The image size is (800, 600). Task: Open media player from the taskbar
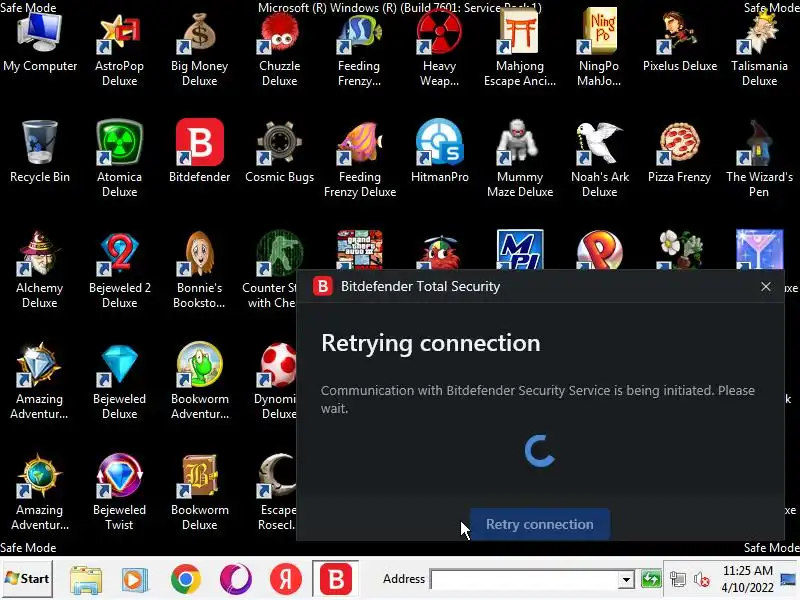pos(135,579)
